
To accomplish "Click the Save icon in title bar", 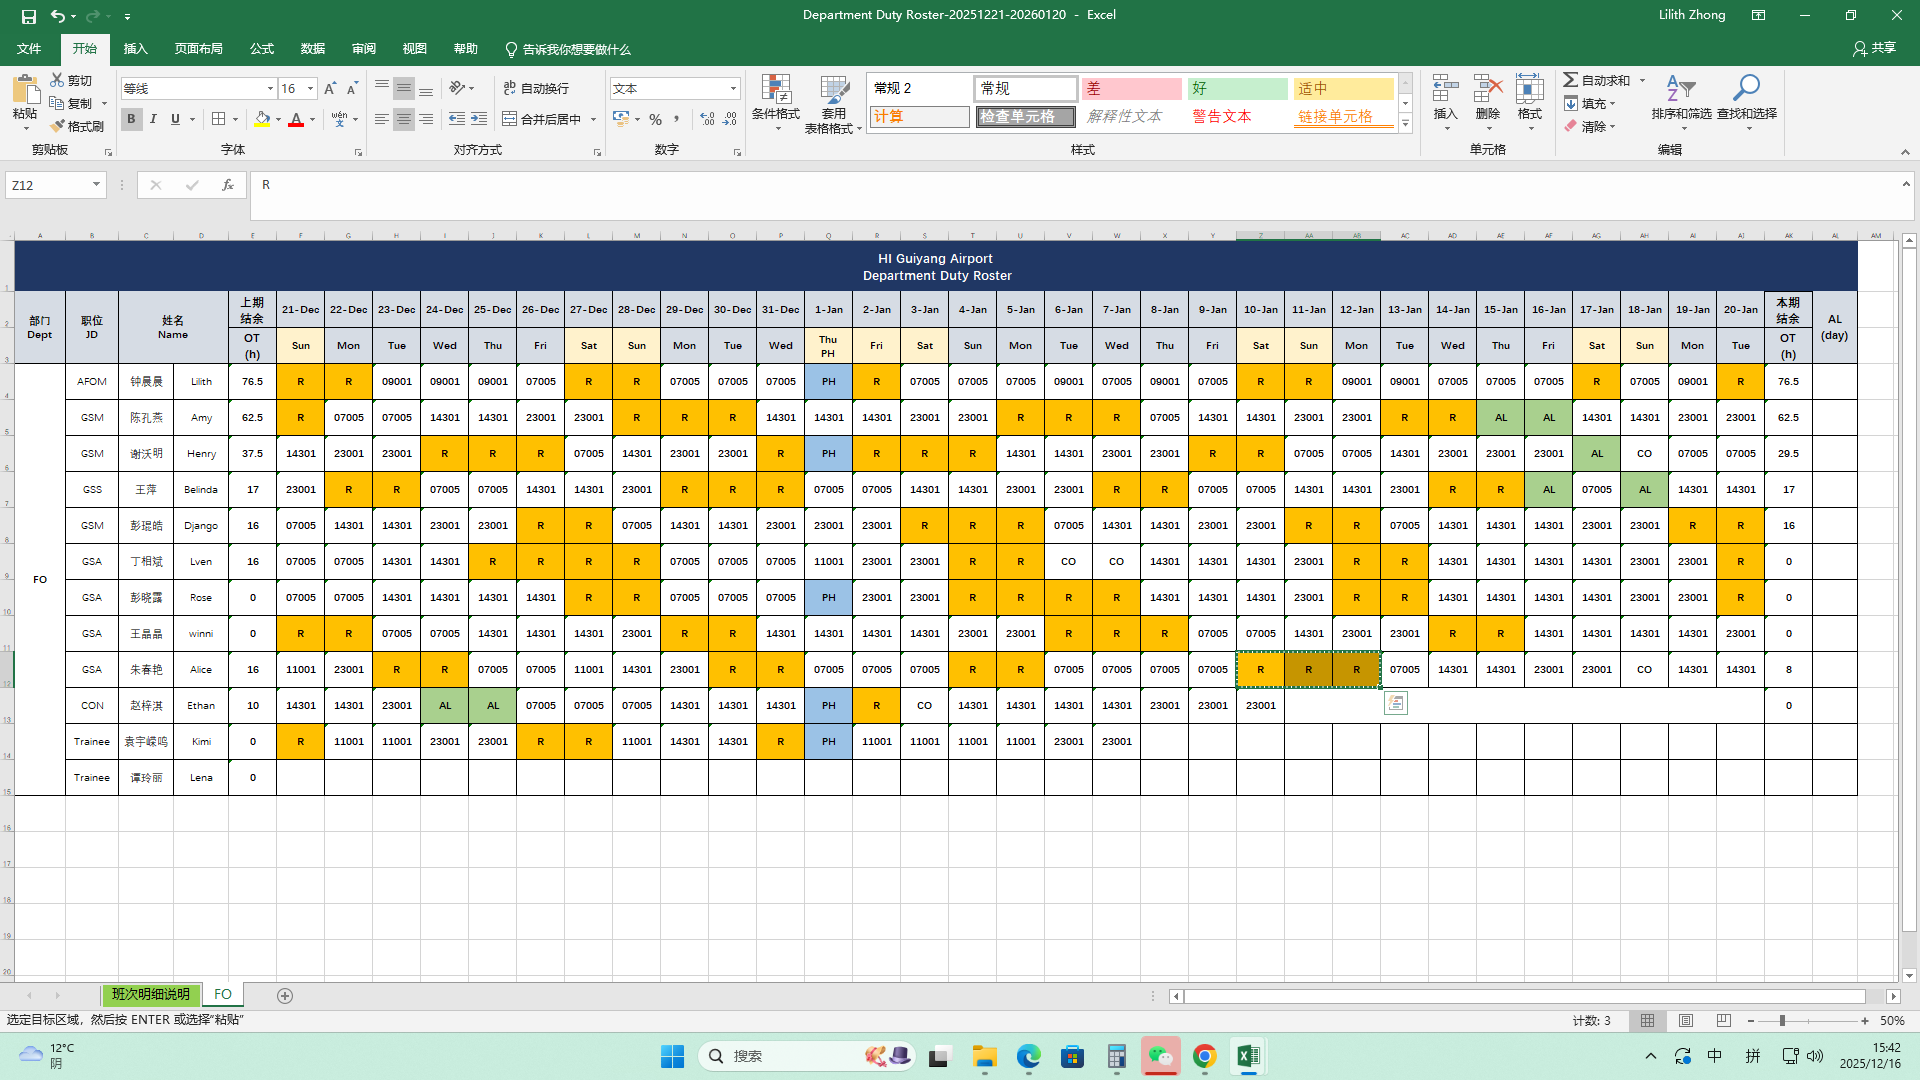I will click(x=29, y=16).
